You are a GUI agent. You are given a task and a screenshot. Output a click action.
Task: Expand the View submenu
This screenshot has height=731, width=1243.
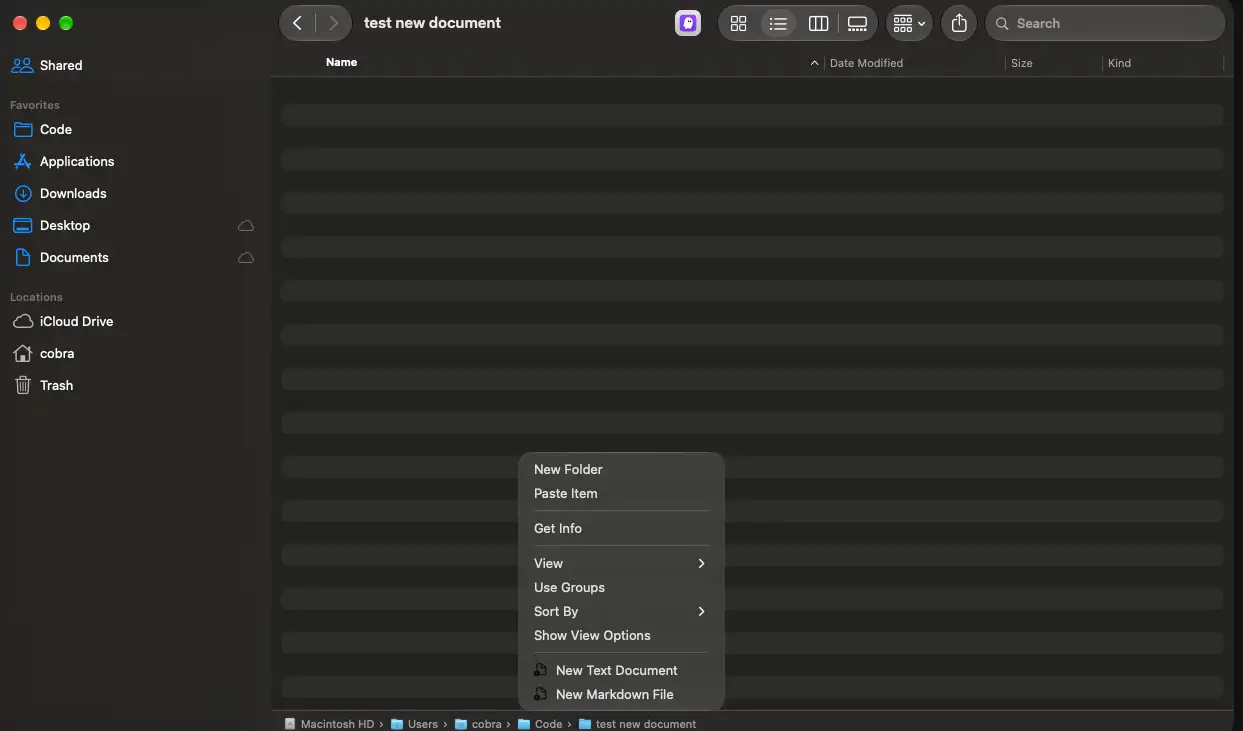[x=621, y=563]
